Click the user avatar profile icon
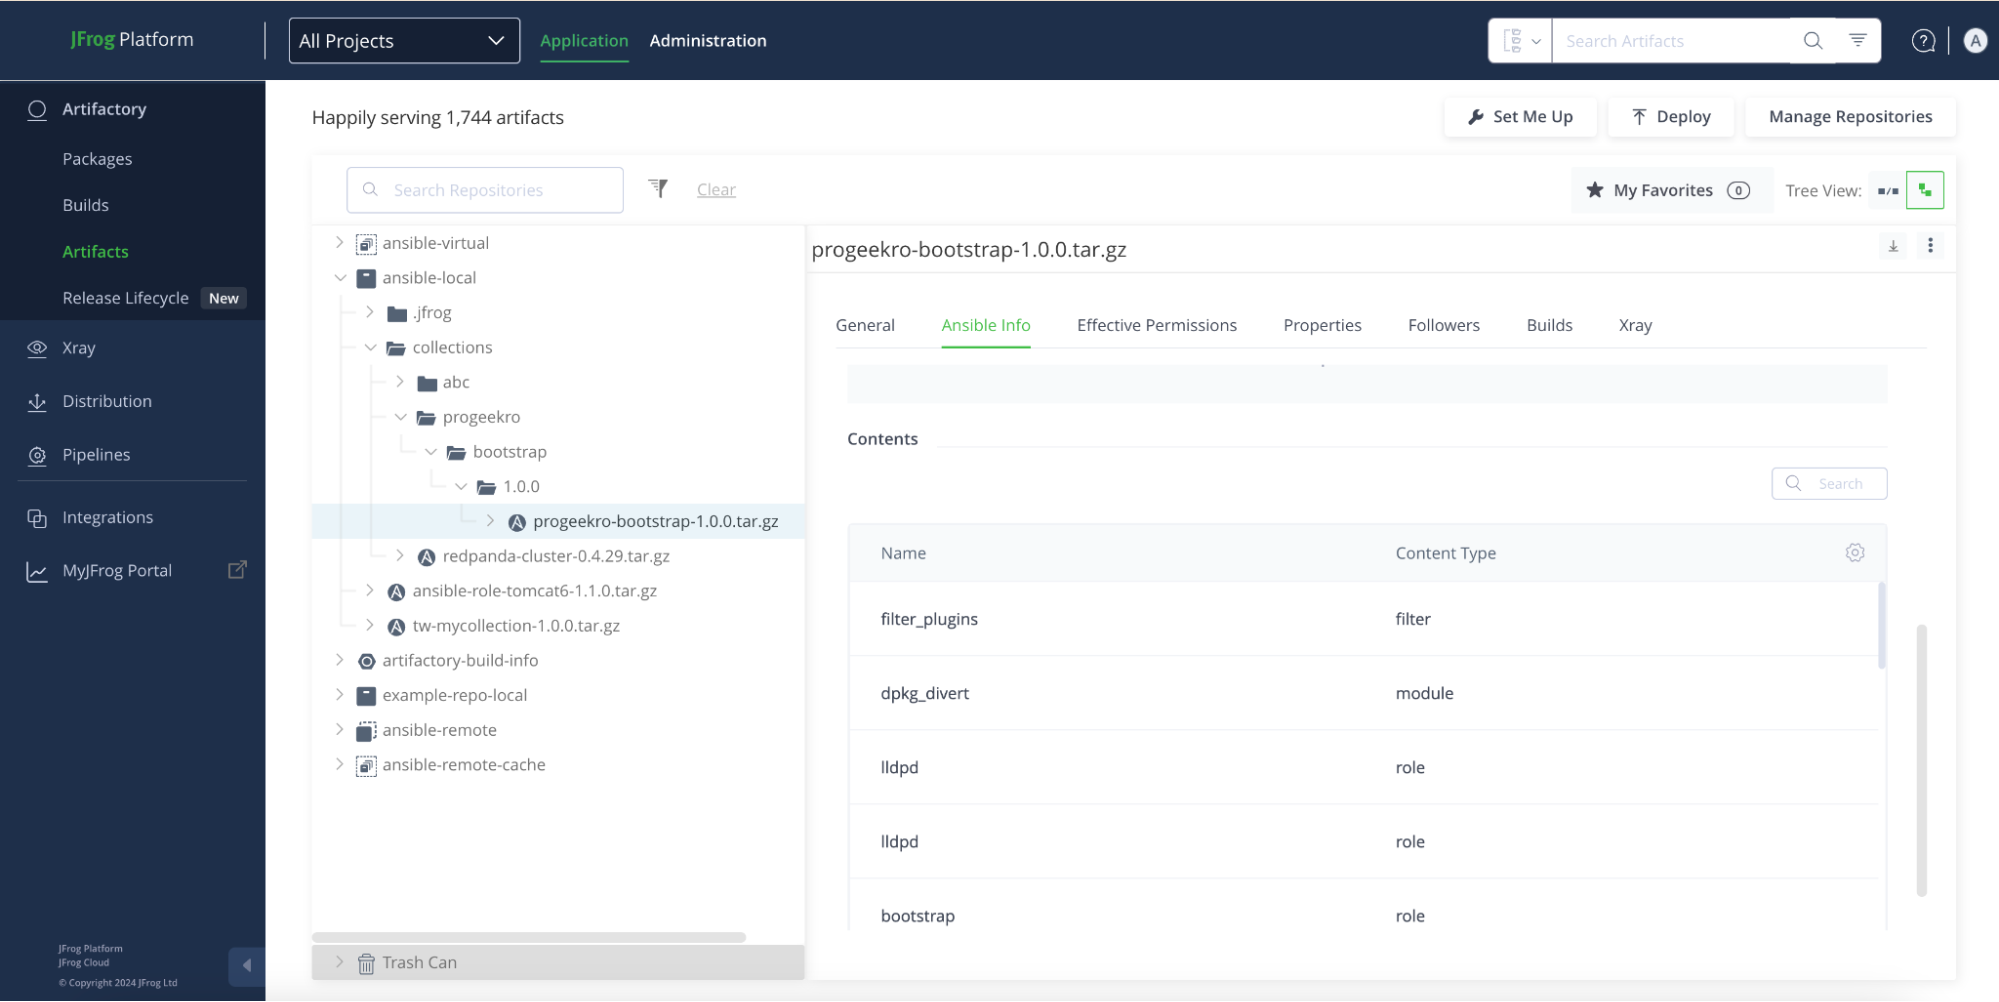Image resolution: width=1999 pixels, height=1002 pixels. tap(1974, 41)
